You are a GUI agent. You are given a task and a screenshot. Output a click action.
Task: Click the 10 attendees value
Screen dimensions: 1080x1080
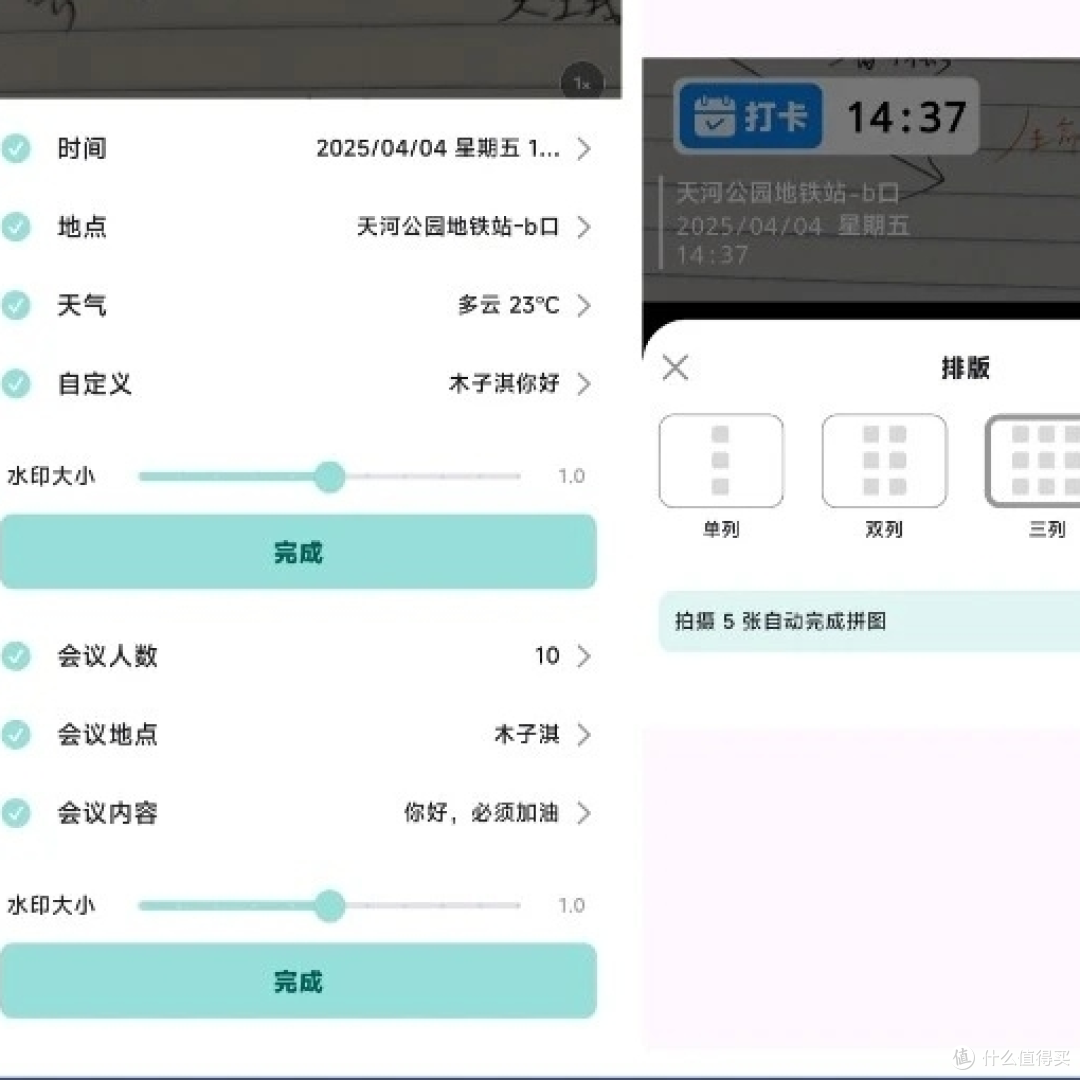click(x=548, y=656)
